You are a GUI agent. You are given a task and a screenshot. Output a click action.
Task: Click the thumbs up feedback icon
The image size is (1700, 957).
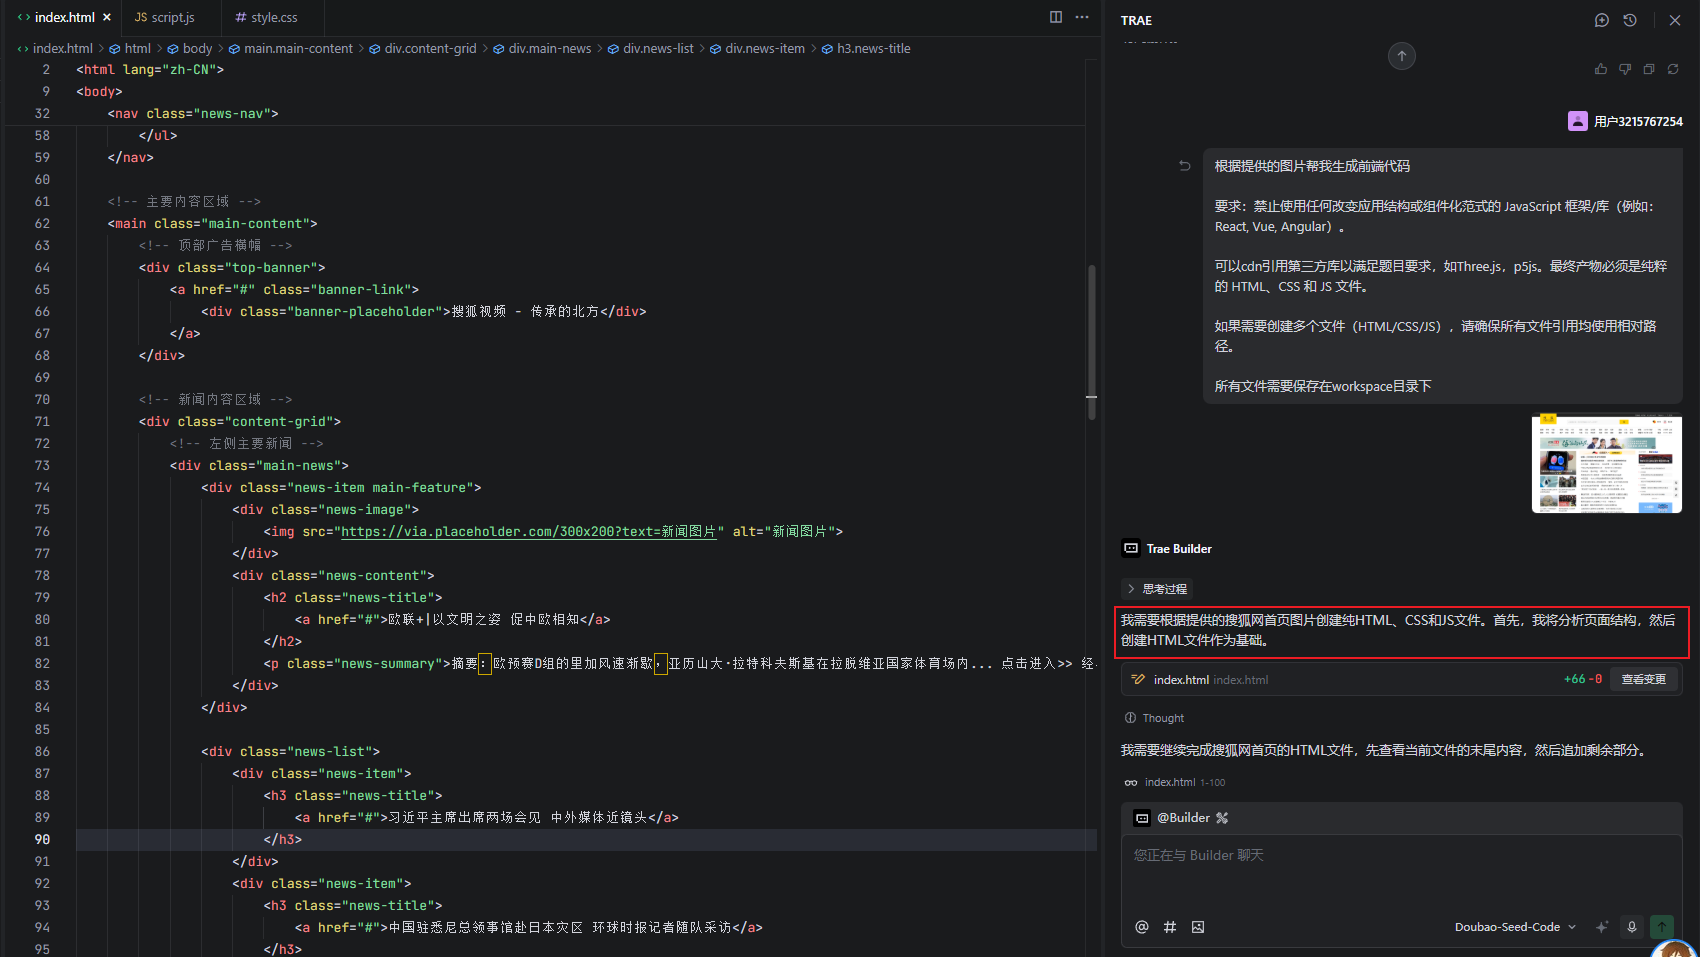tap(1601, 69)
